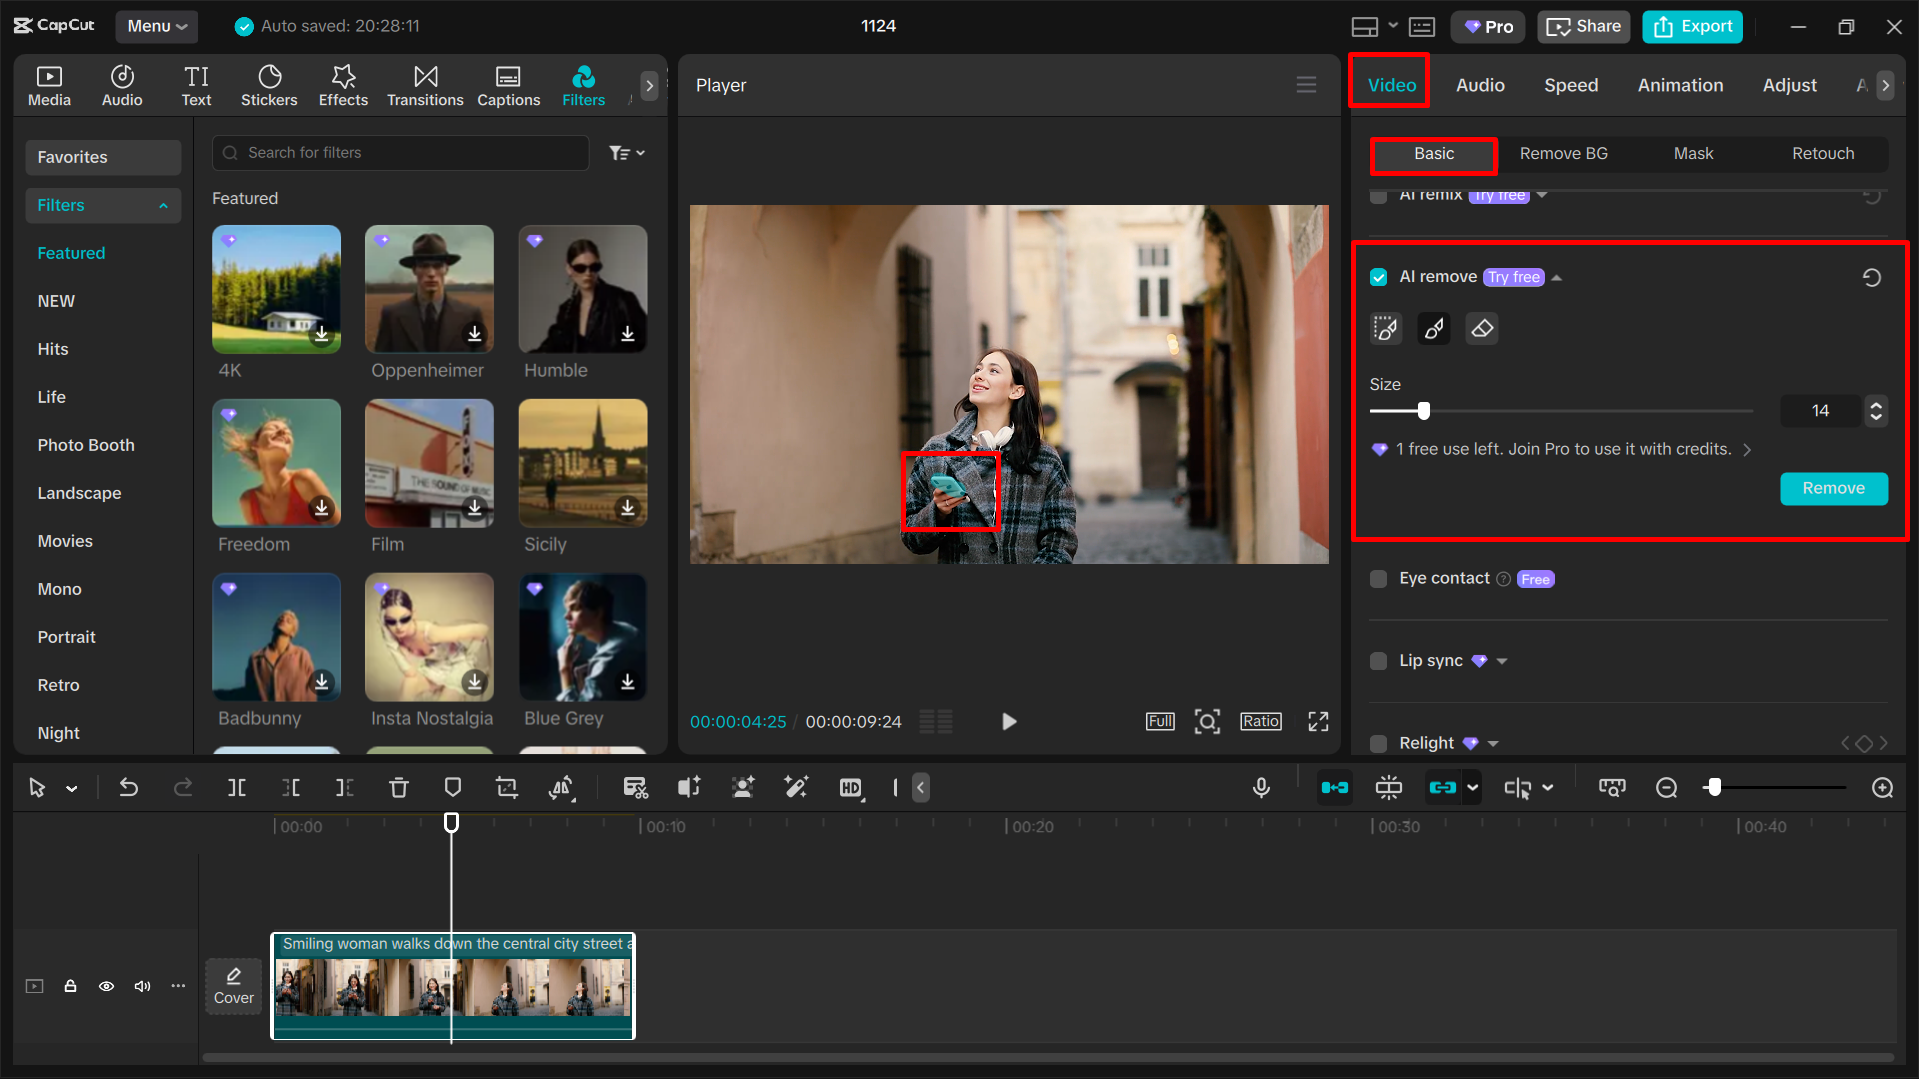Screen dimensions: 1919x1079
Task: Split the clip at the playhead
Action: coord(237,787)
